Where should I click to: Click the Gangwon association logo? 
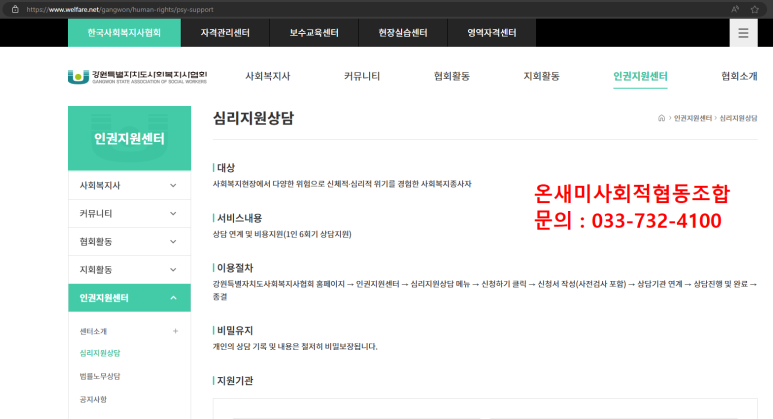[138, 77]
